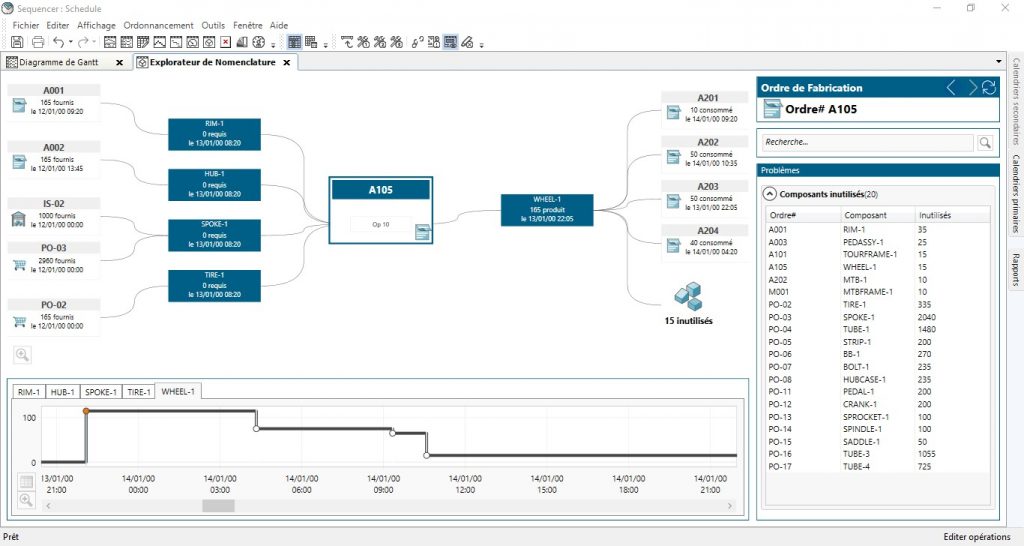The height and width of the screenshot is (546, 1024).
Task: Click the chart scrollbar right arrow
Action: coord(729,506)
